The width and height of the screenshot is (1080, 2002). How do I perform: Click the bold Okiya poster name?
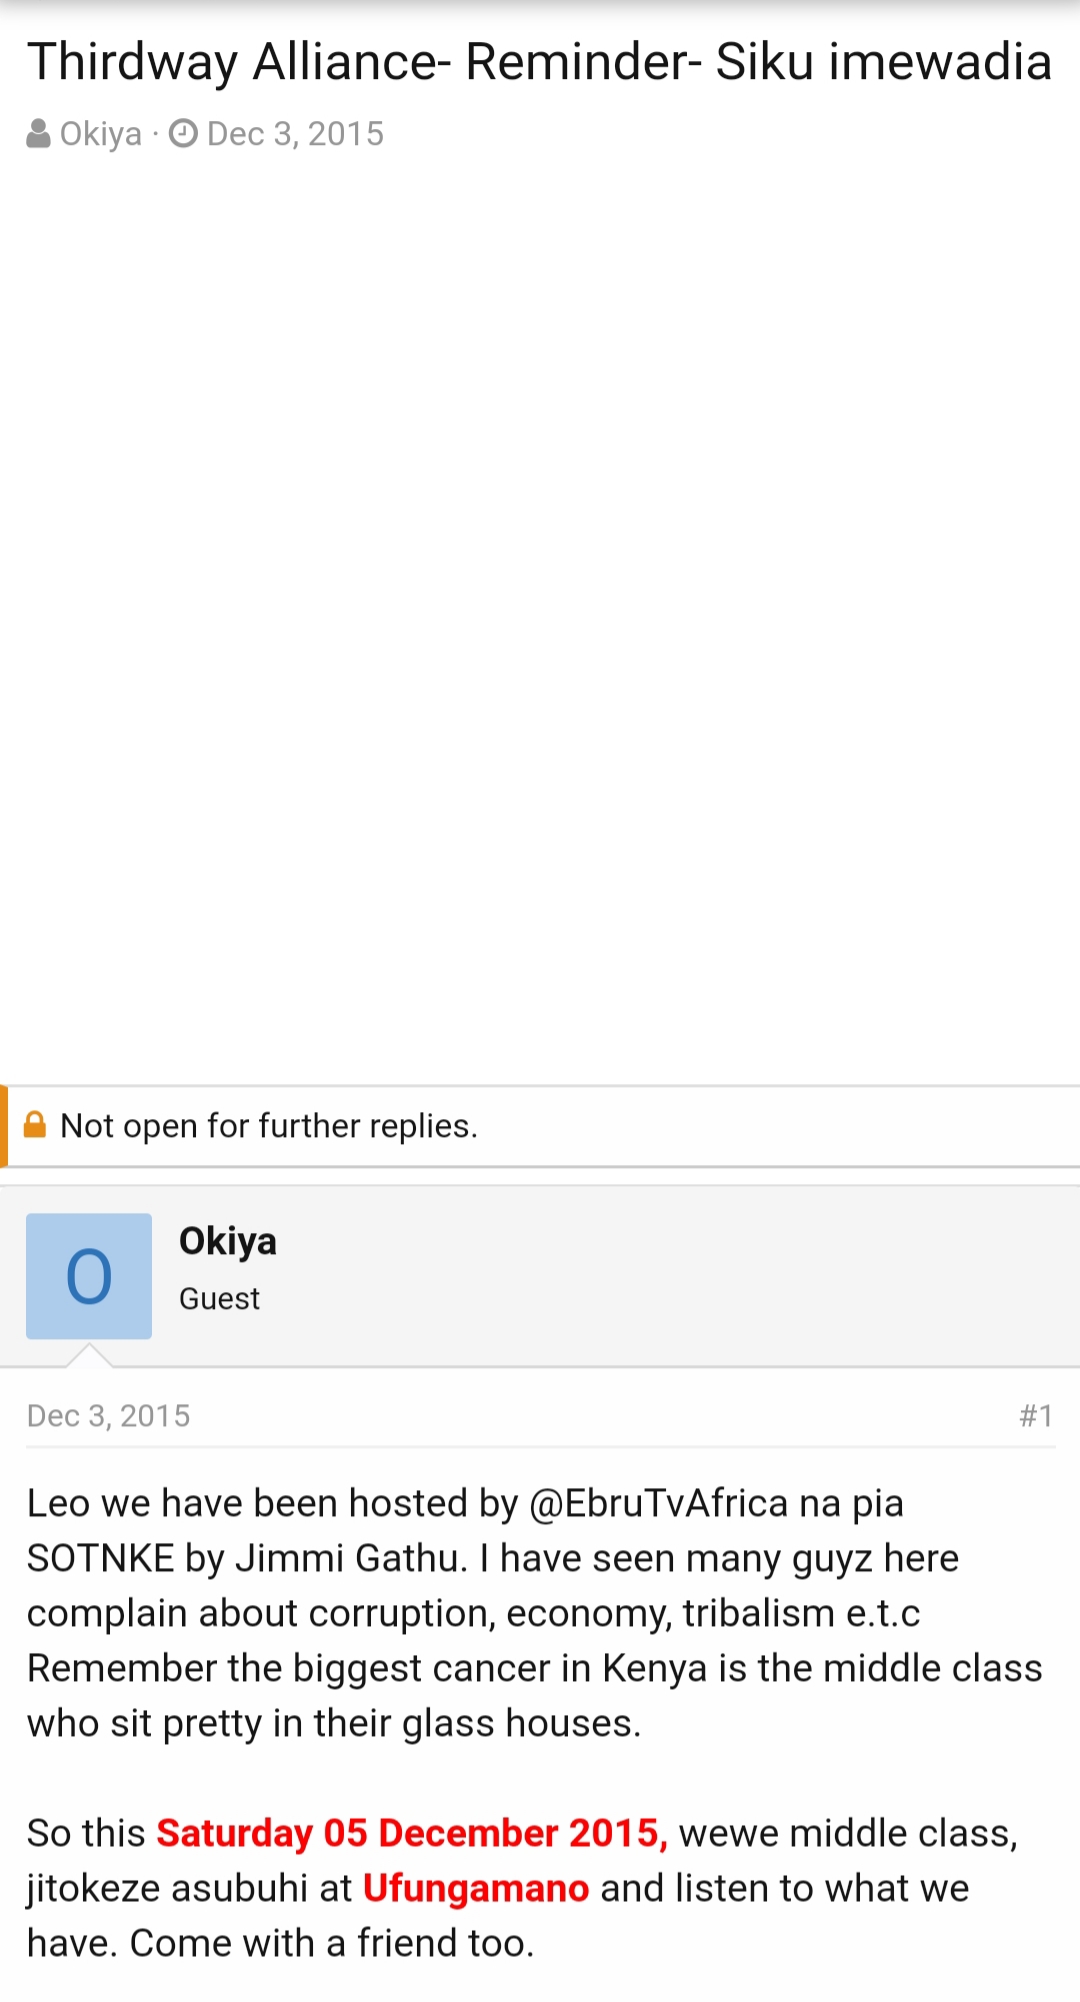click(x=228, y=1241)
